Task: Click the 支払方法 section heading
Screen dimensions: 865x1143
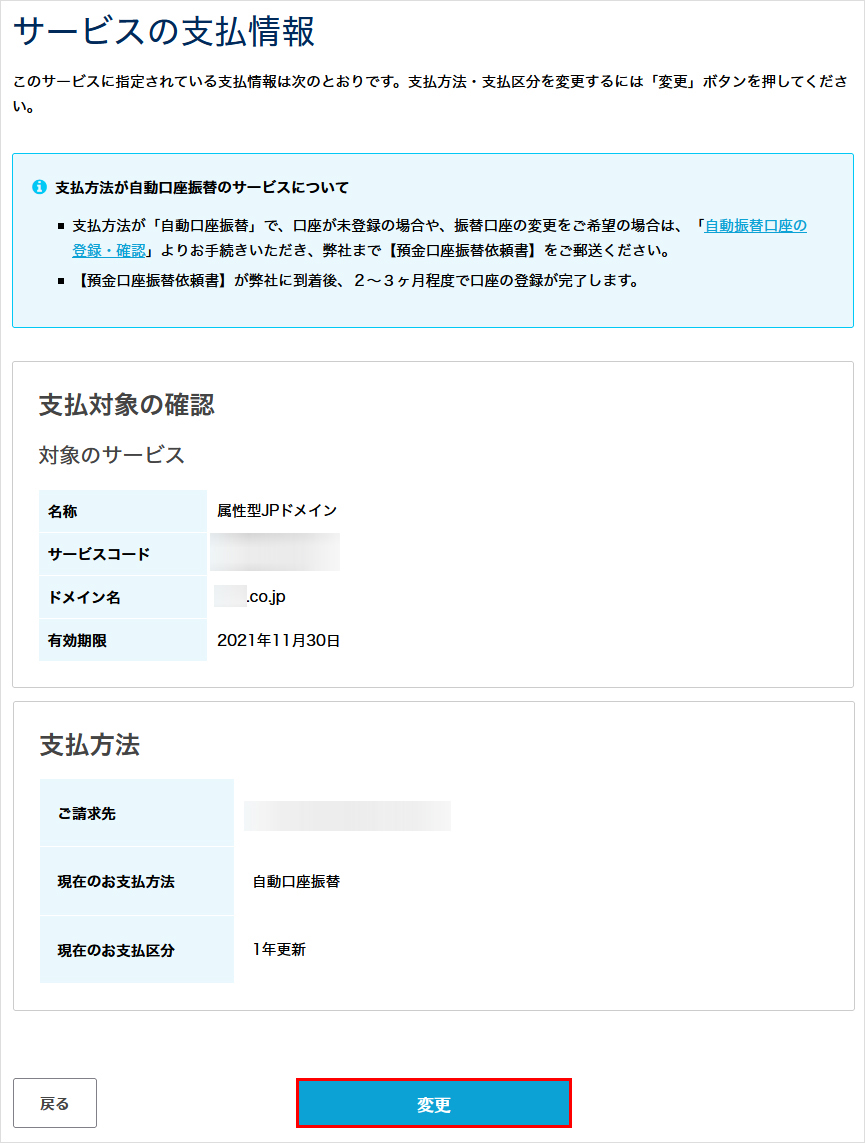Action: click(88, 744)
